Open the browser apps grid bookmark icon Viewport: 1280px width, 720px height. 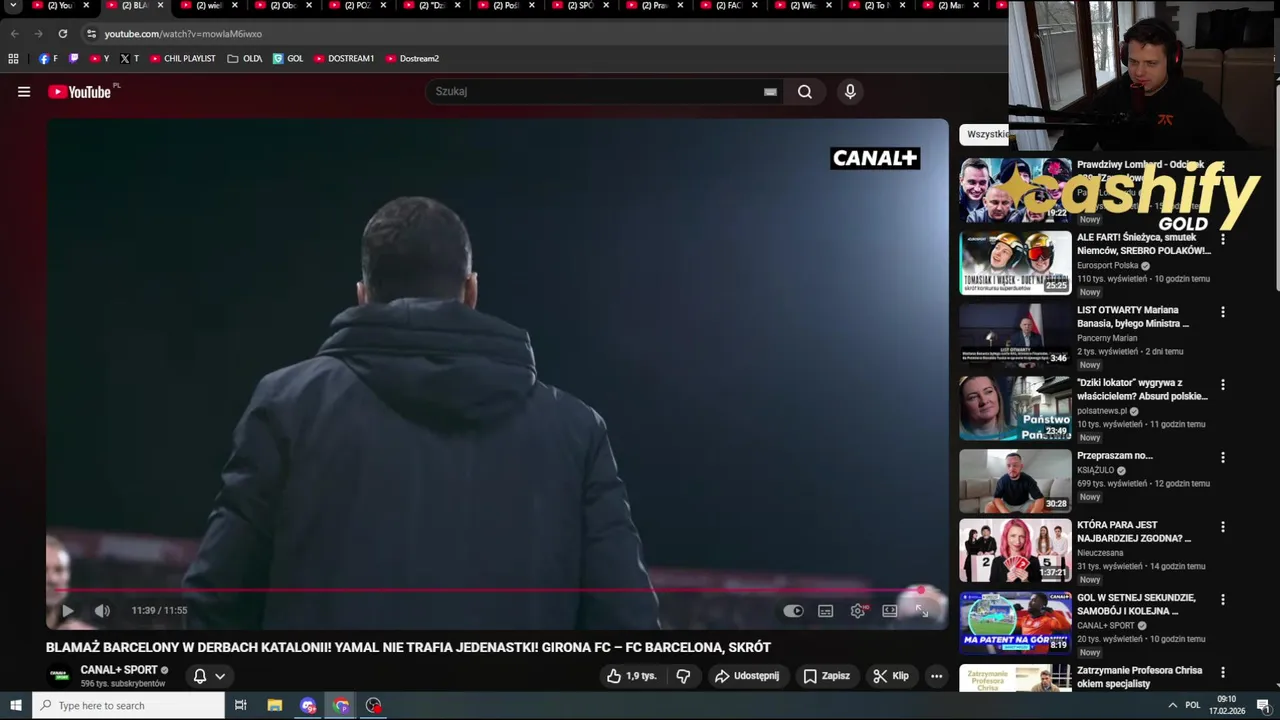click(13, 59)
